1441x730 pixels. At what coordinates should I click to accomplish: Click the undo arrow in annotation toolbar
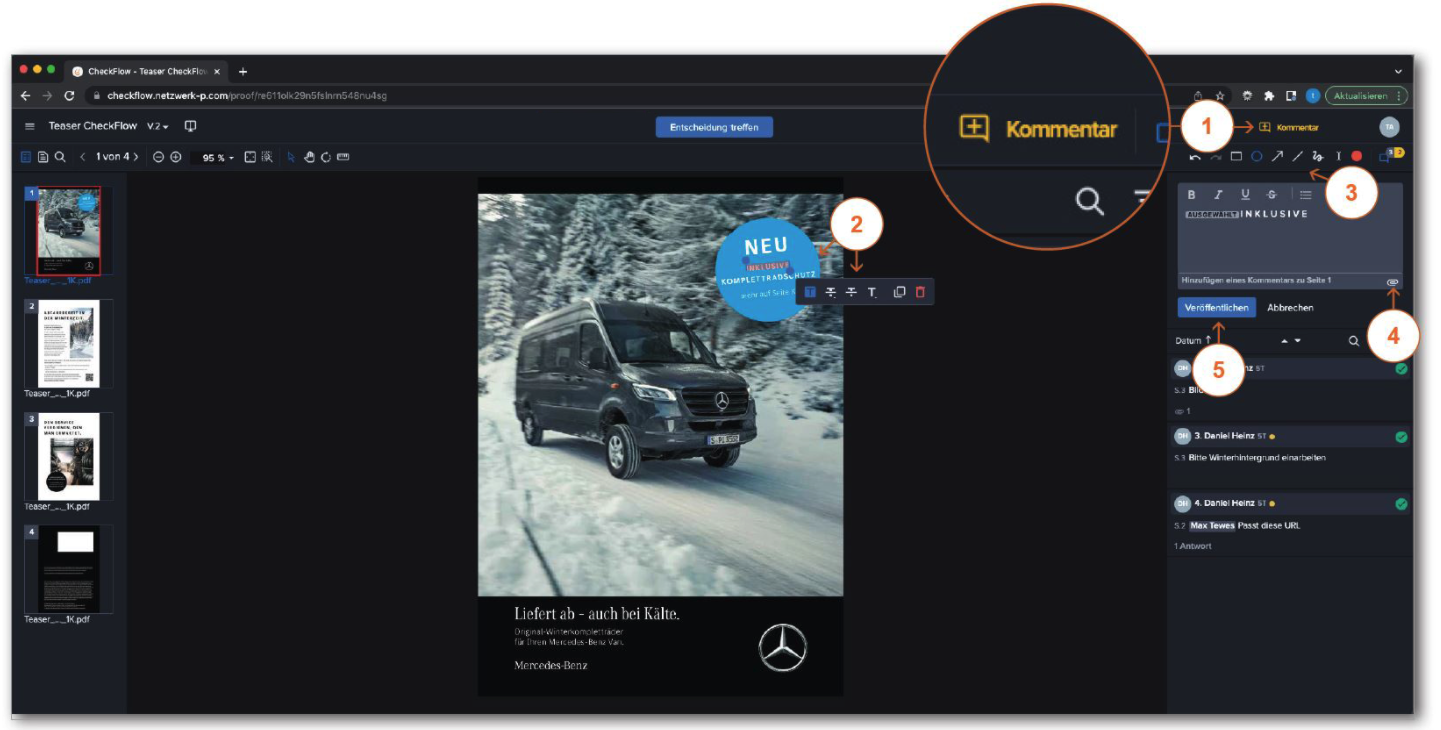click(x=1196, y=157)
